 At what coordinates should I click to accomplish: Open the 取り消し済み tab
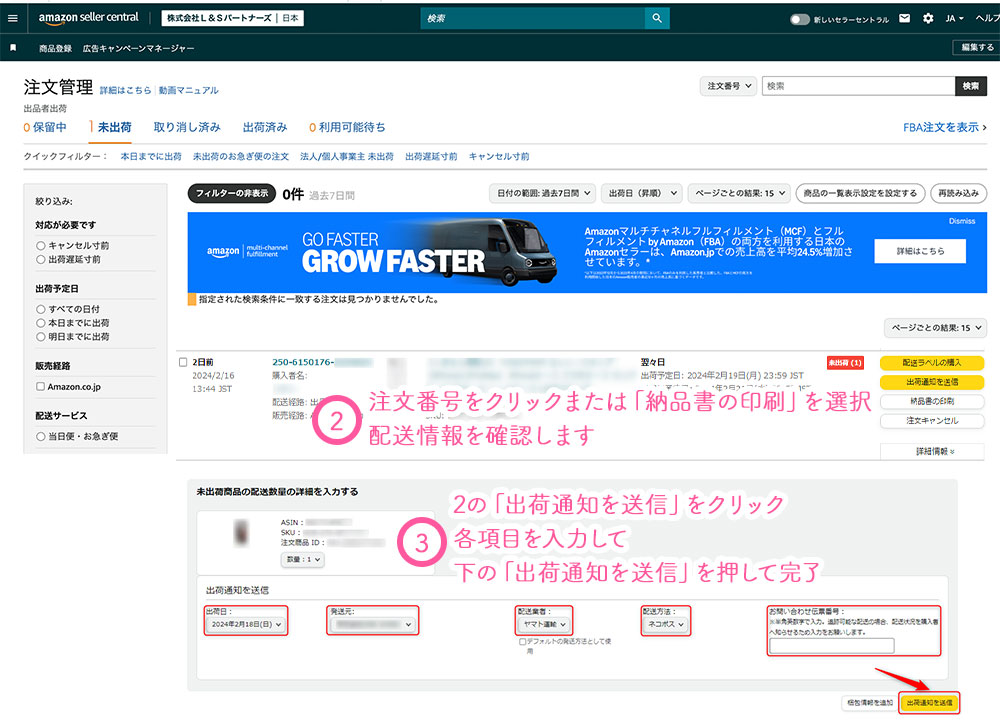click(x=187, y=127)
